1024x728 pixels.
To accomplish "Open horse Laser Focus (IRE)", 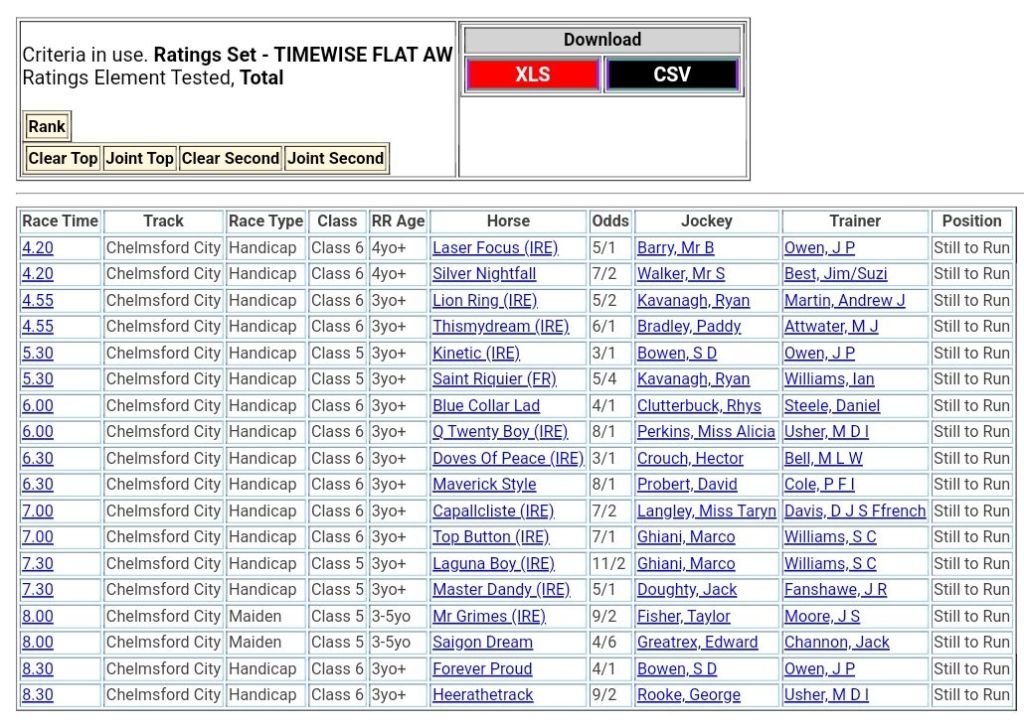I will pos(495,248).
